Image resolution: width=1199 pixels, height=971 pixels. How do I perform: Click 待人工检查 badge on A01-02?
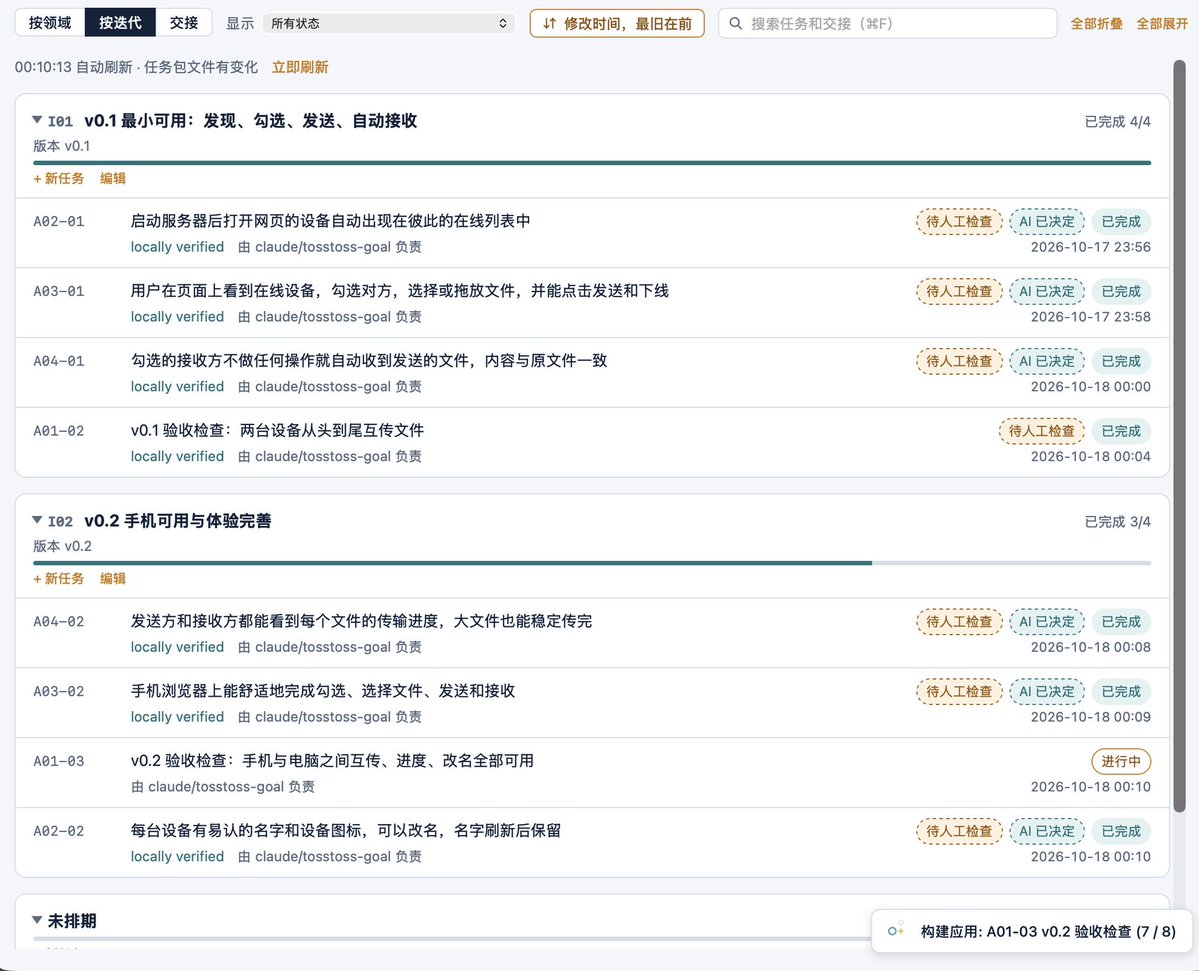tap(1041, 431)
